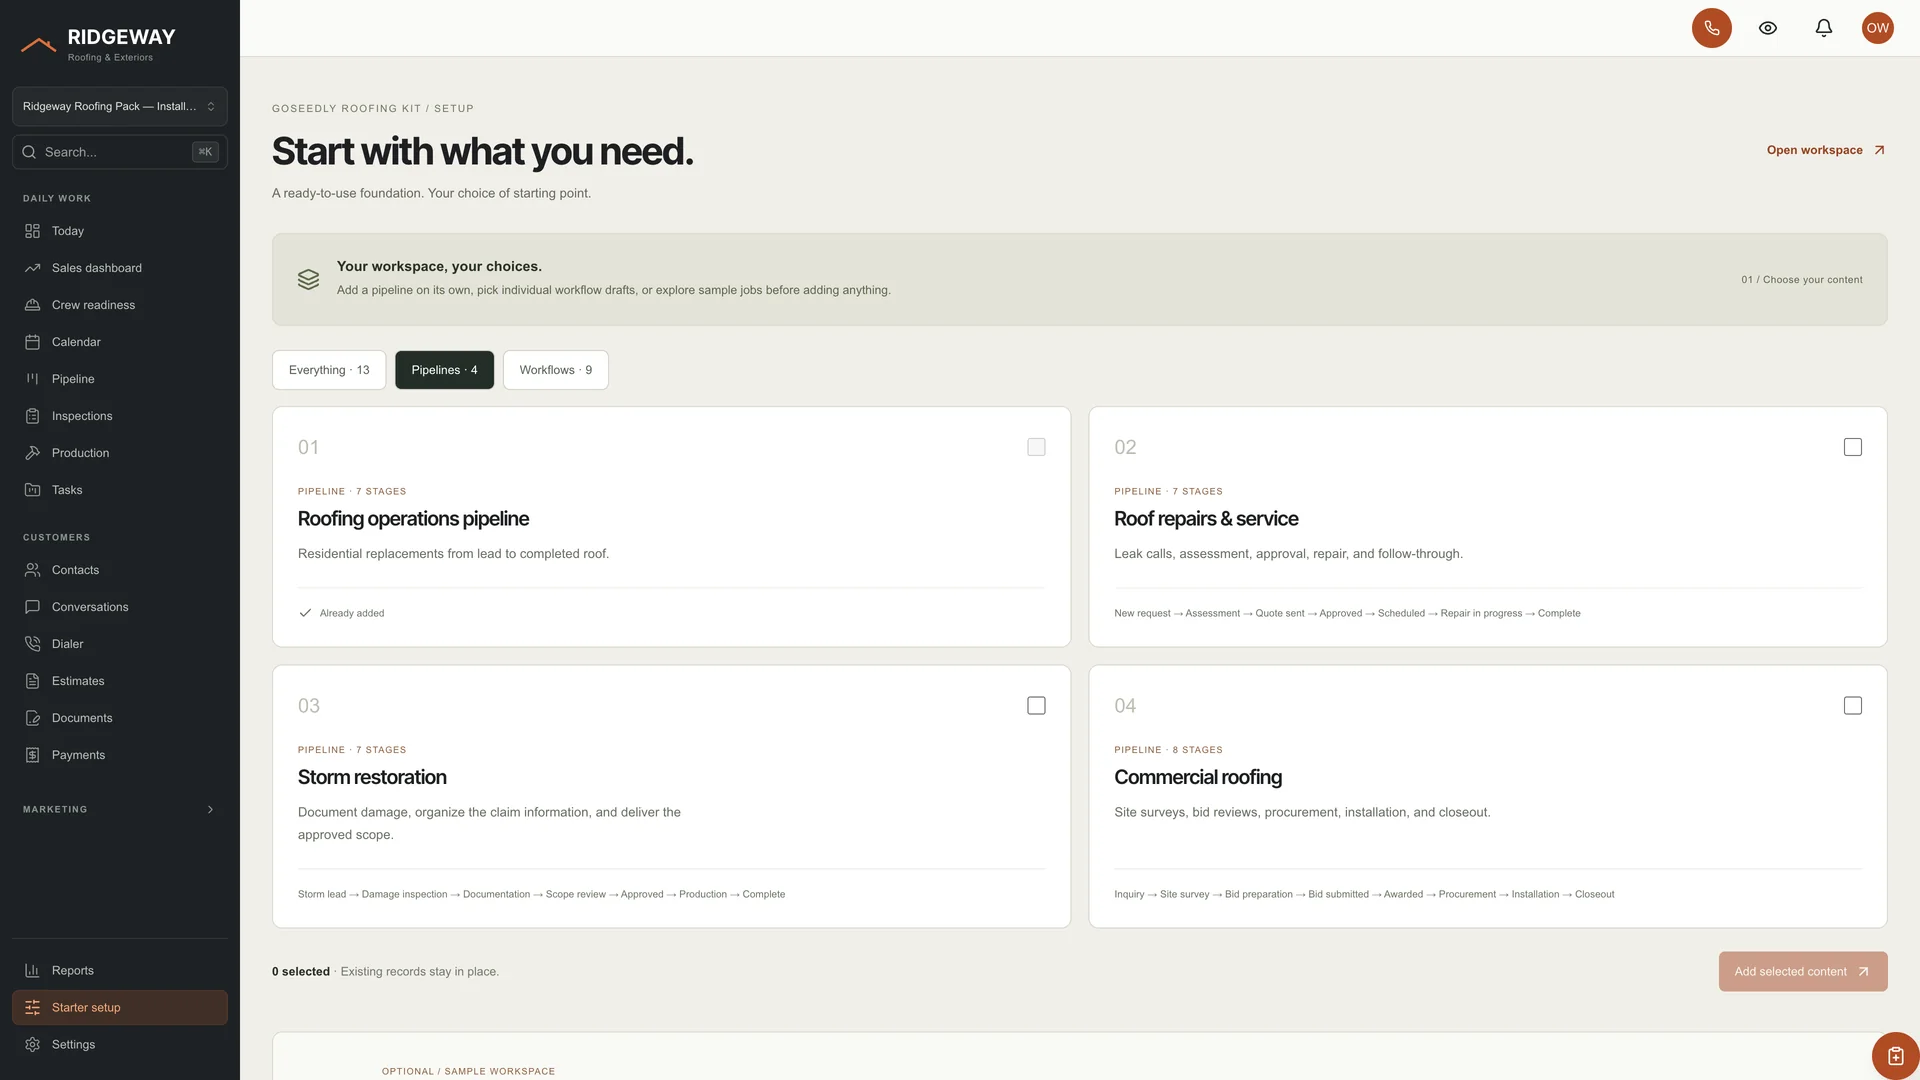Click the Inspections clipboard icon
Viewport: 1920px width, 1080px height.
[x=32, y=416]
